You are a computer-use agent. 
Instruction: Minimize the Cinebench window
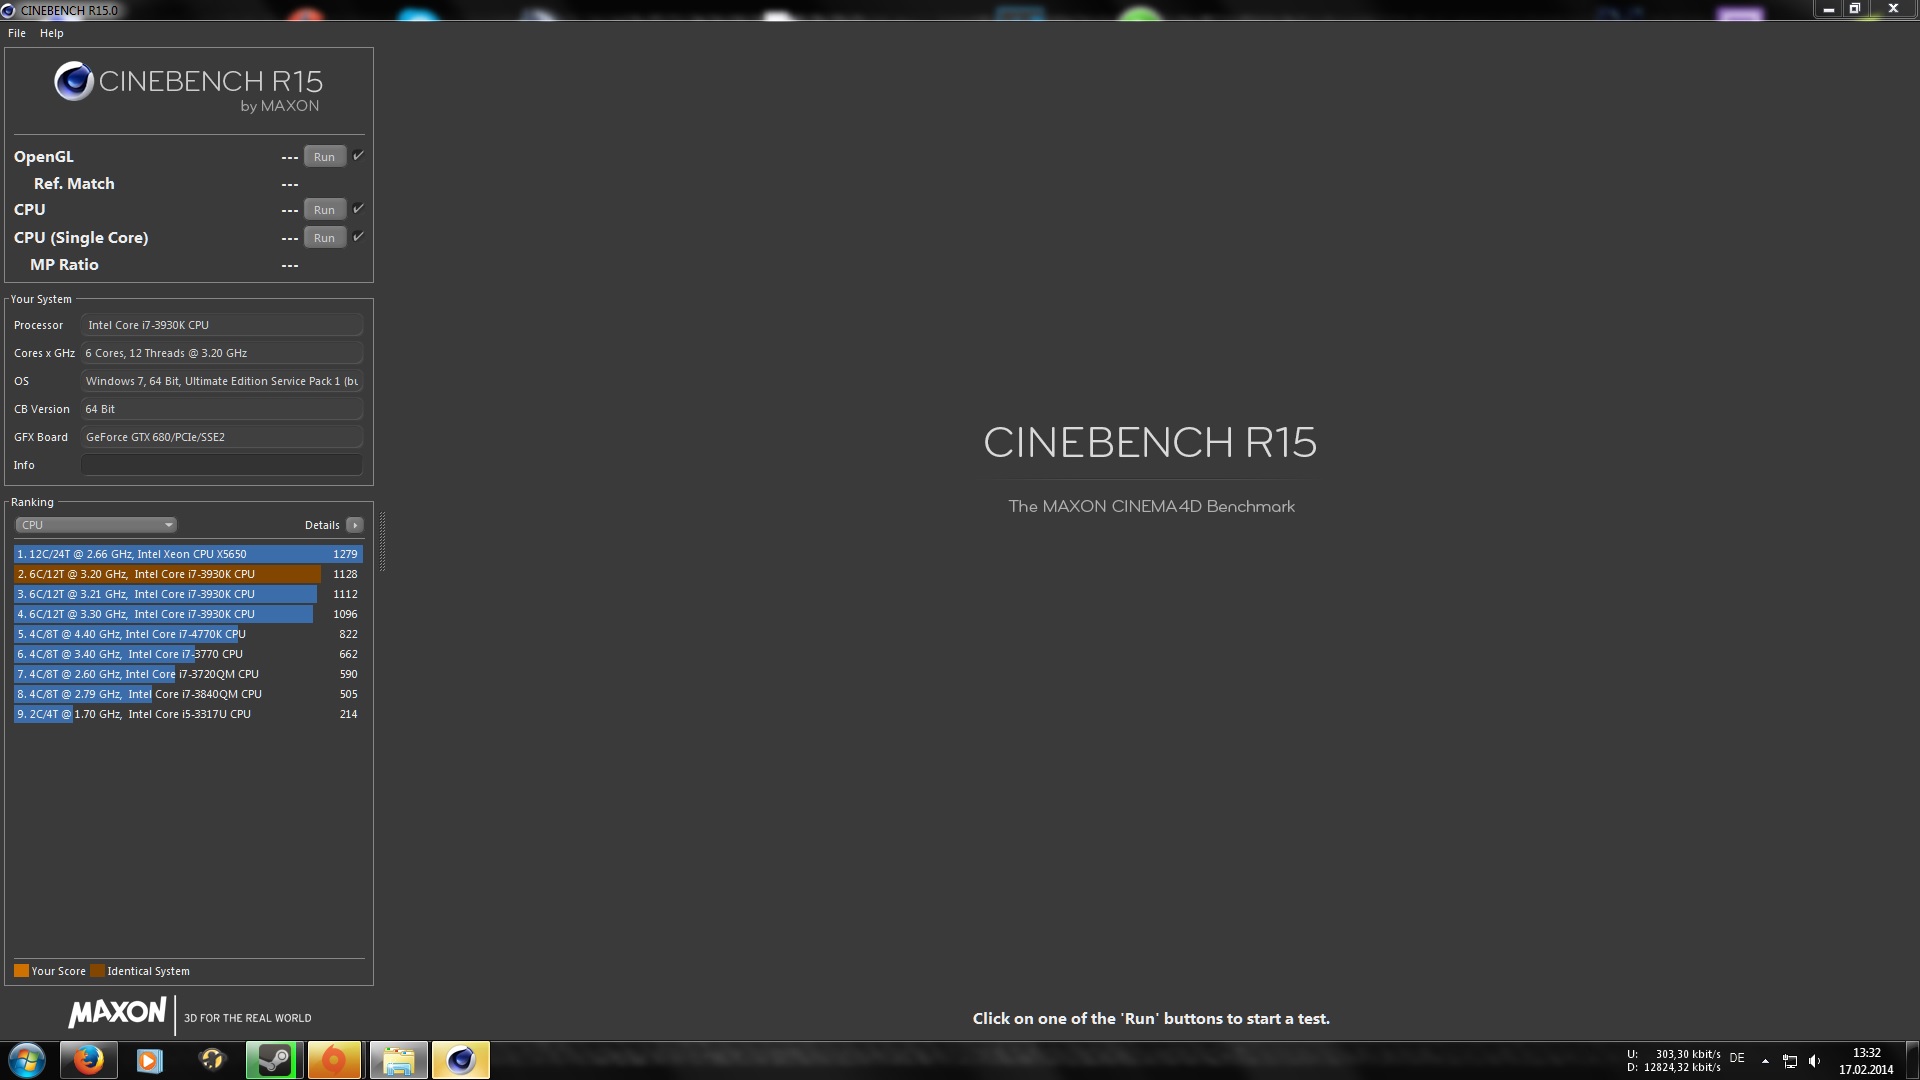tap(1828, 9)
